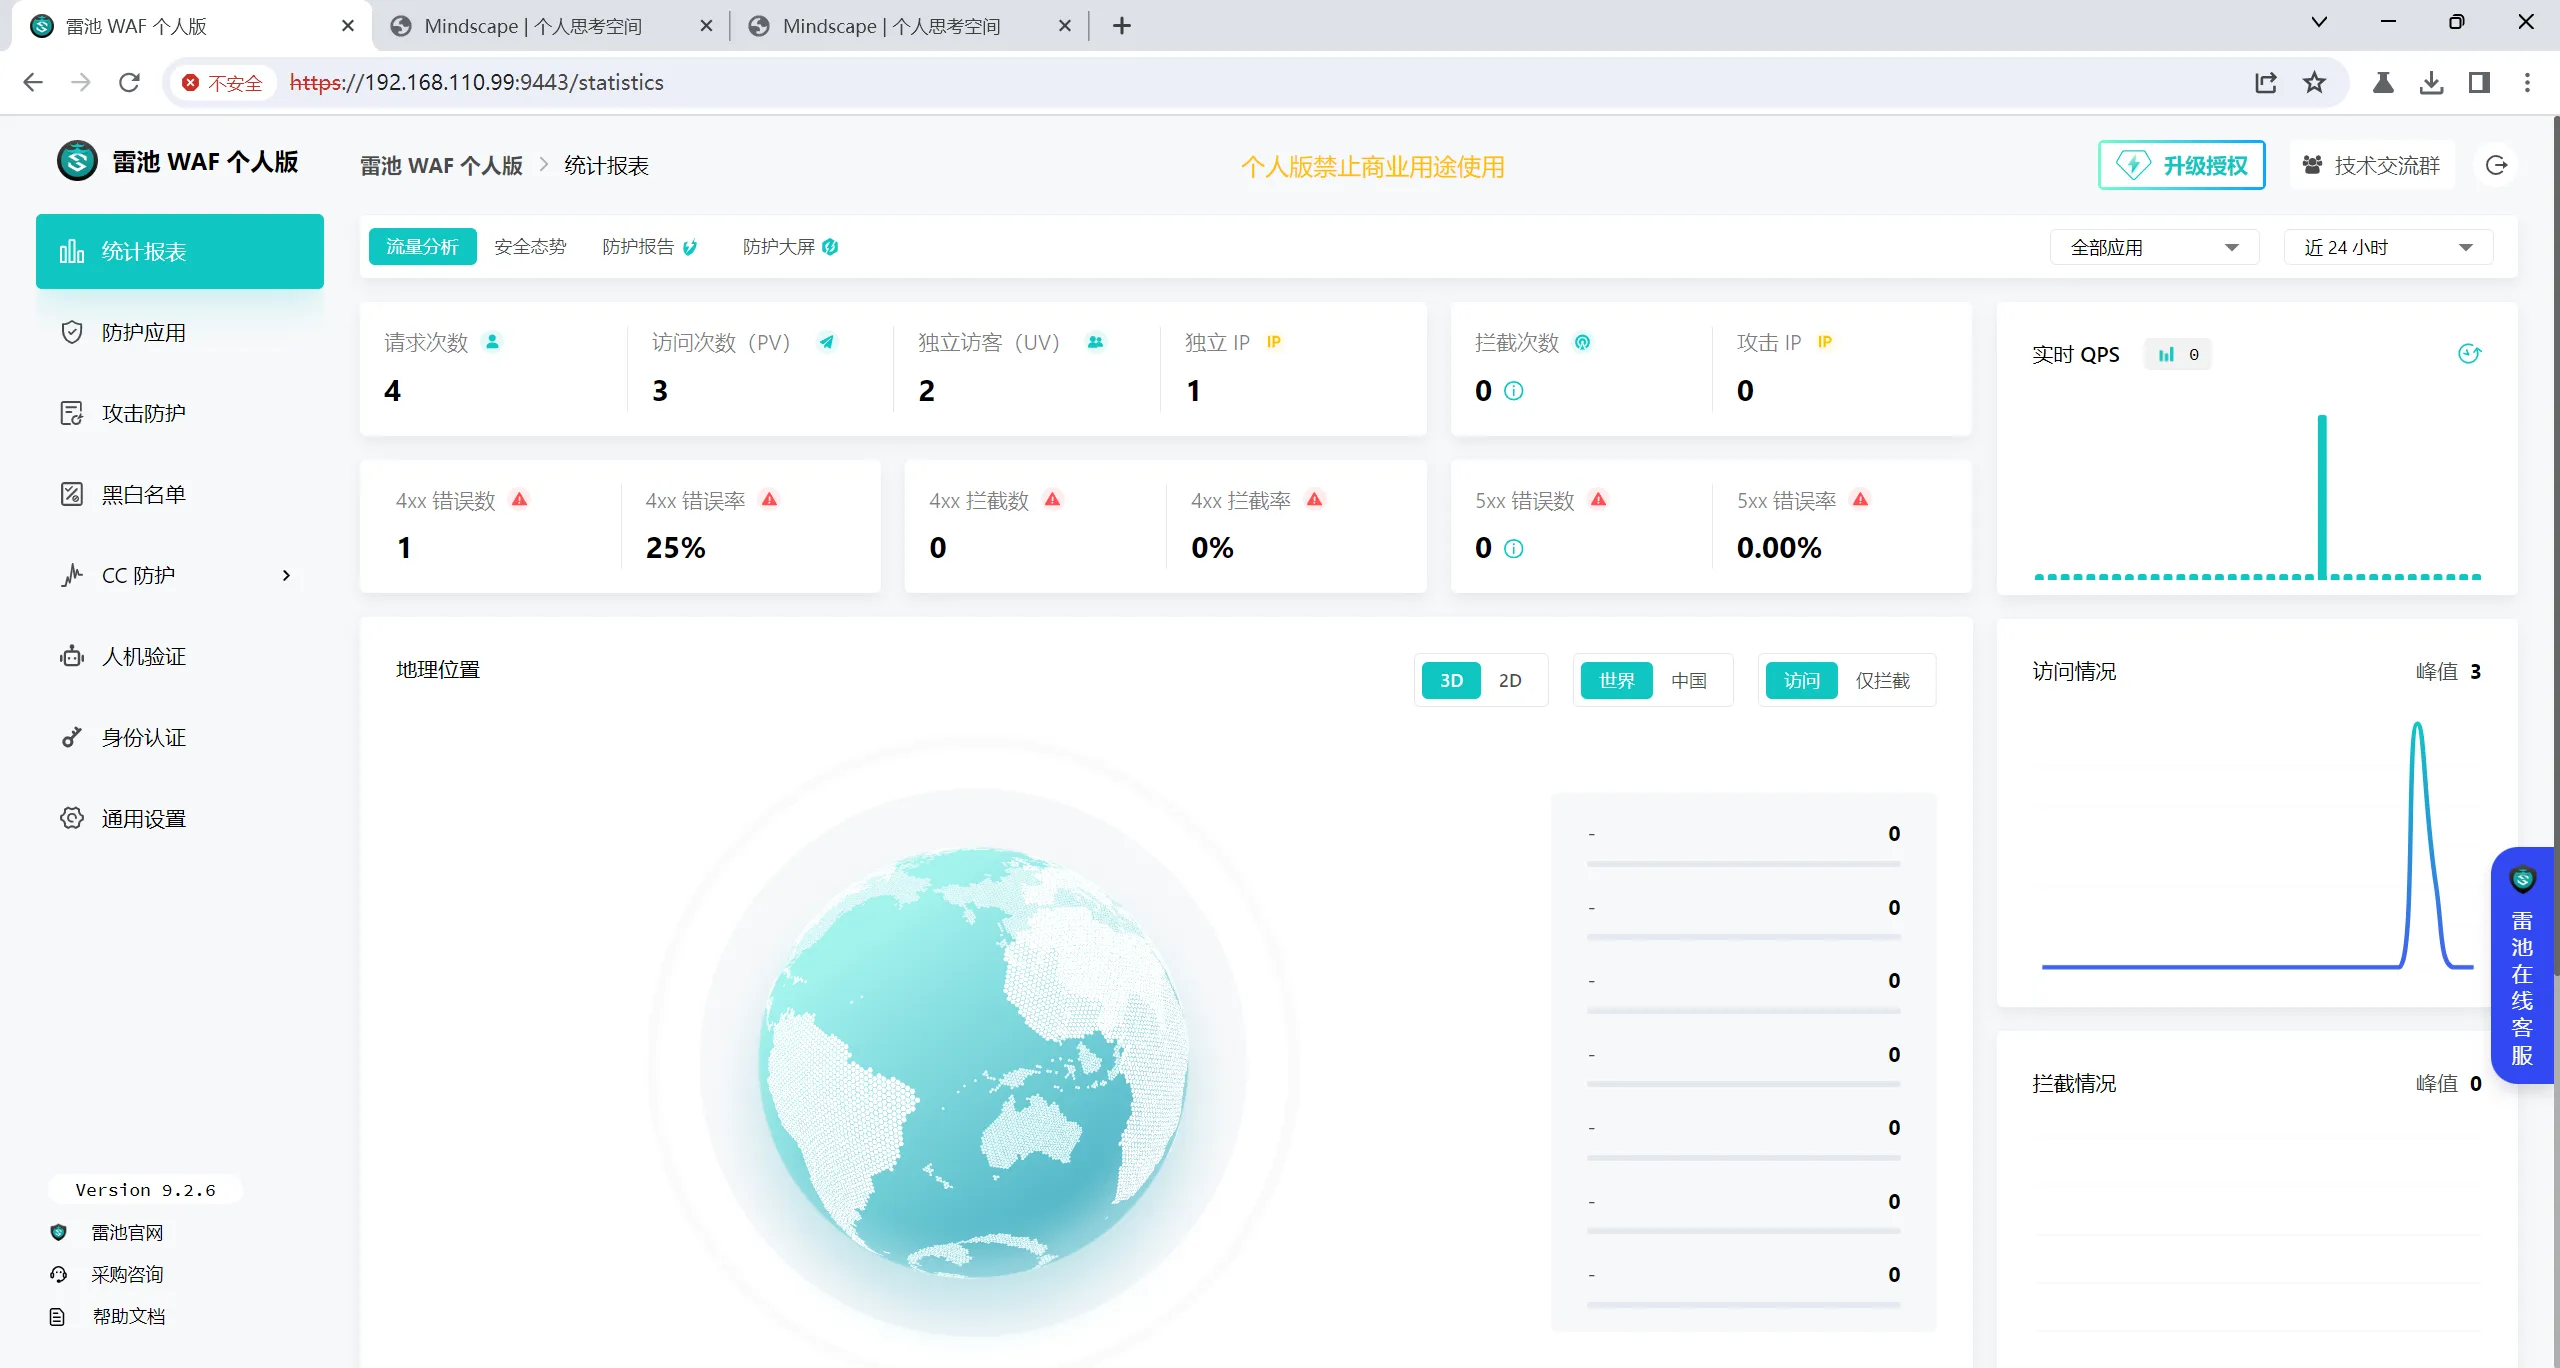Open the 全部应用 dropdown
The width and height of the screenshot is (2560, 1368).
(2153, 247)
